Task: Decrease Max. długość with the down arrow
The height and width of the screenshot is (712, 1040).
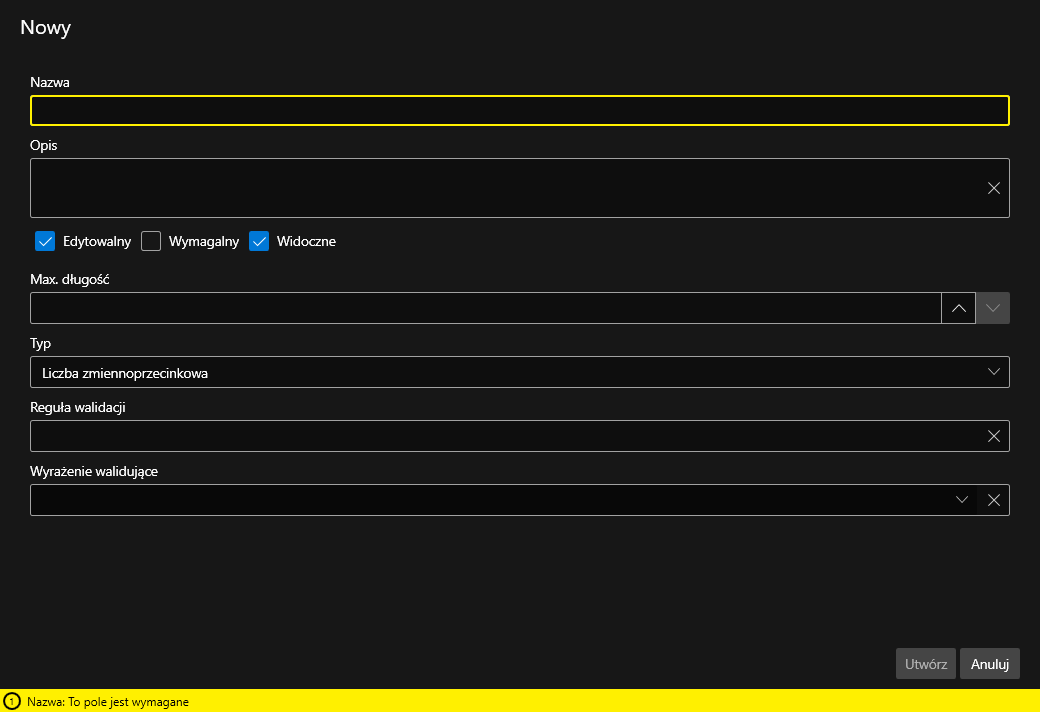Action: pyautogui.click(x=993, y=308)
